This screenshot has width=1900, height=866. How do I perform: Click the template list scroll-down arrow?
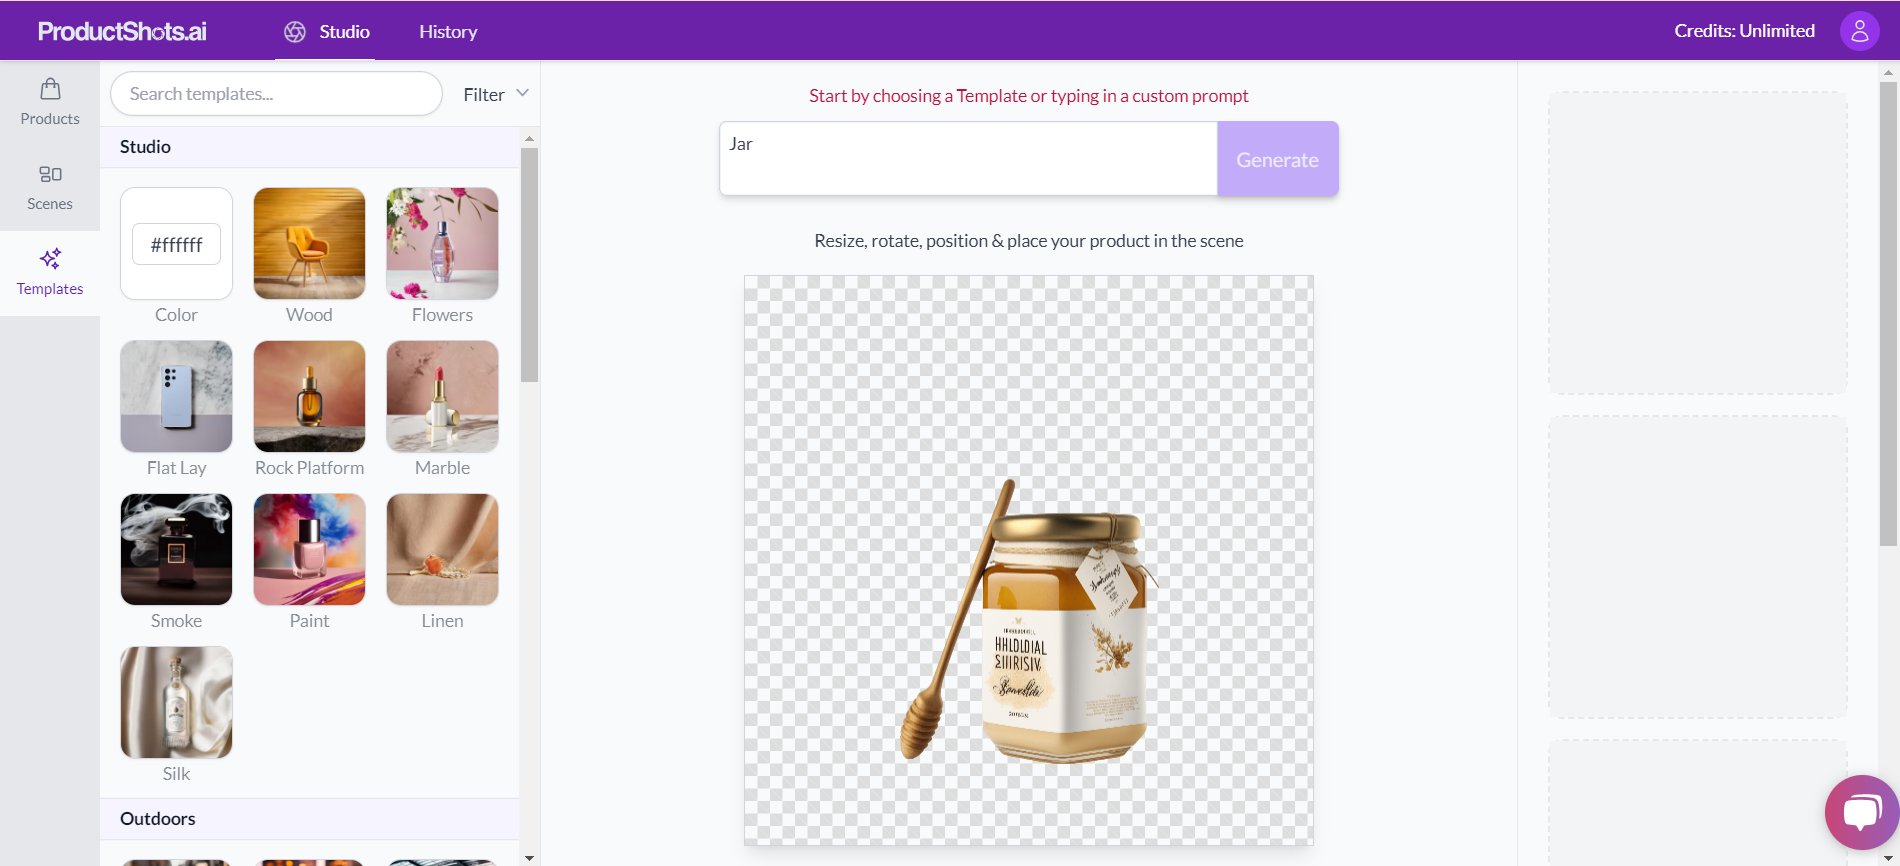click(529, 858)
